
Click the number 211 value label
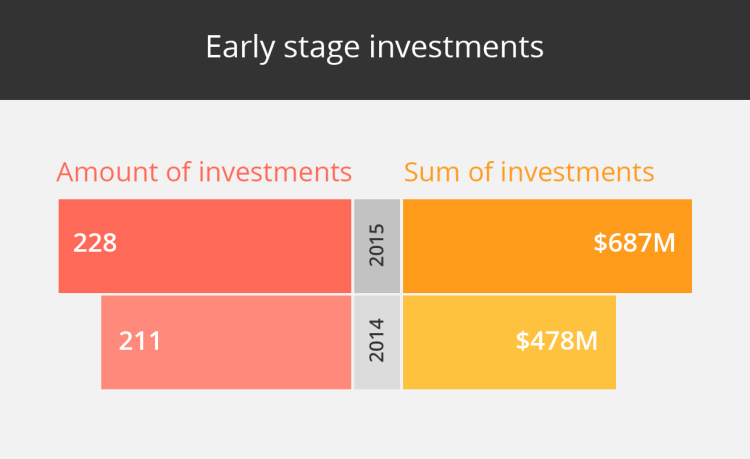(x=140, y=341)
